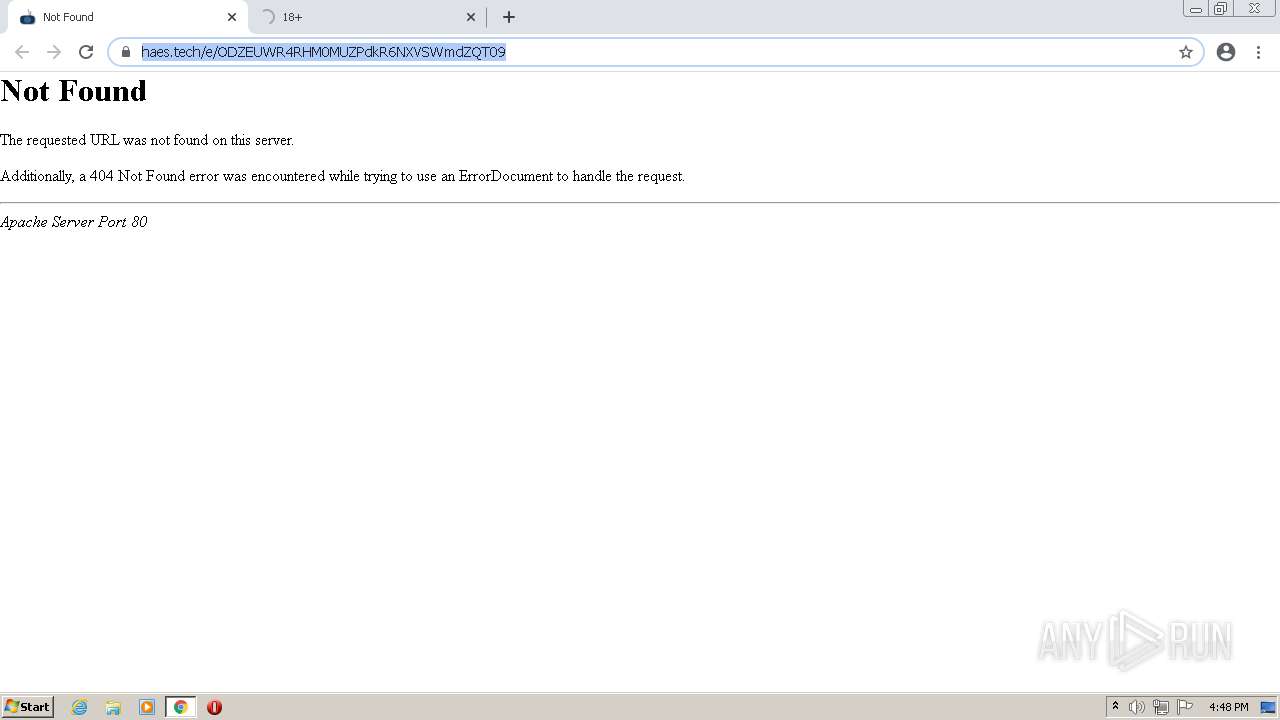
Task: Minimize the Chrome window
Action: tap(1195, 9)
